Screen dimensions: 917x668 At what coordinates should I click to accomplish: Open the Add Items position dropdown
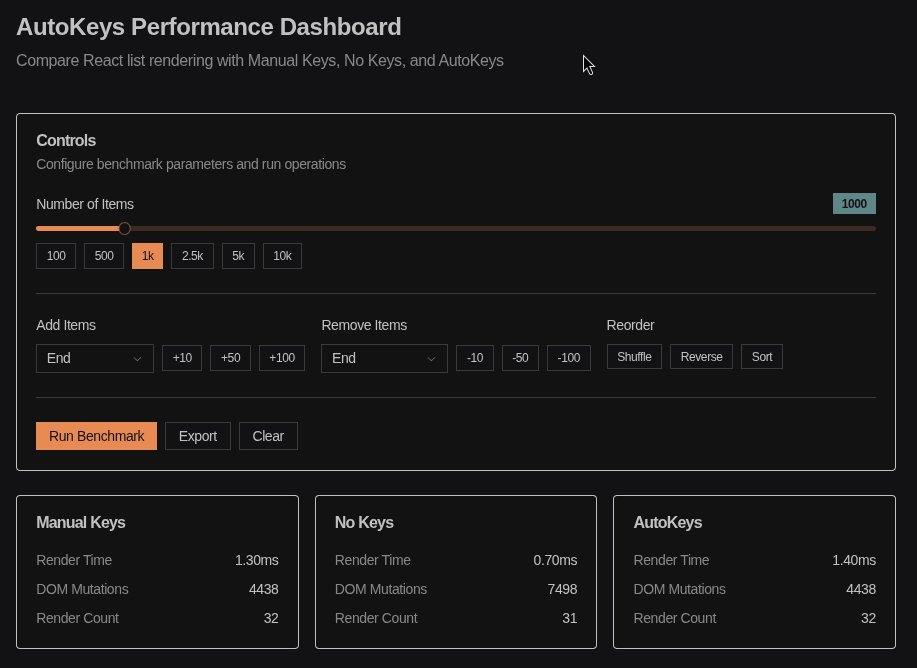click(x=95, y=359)
